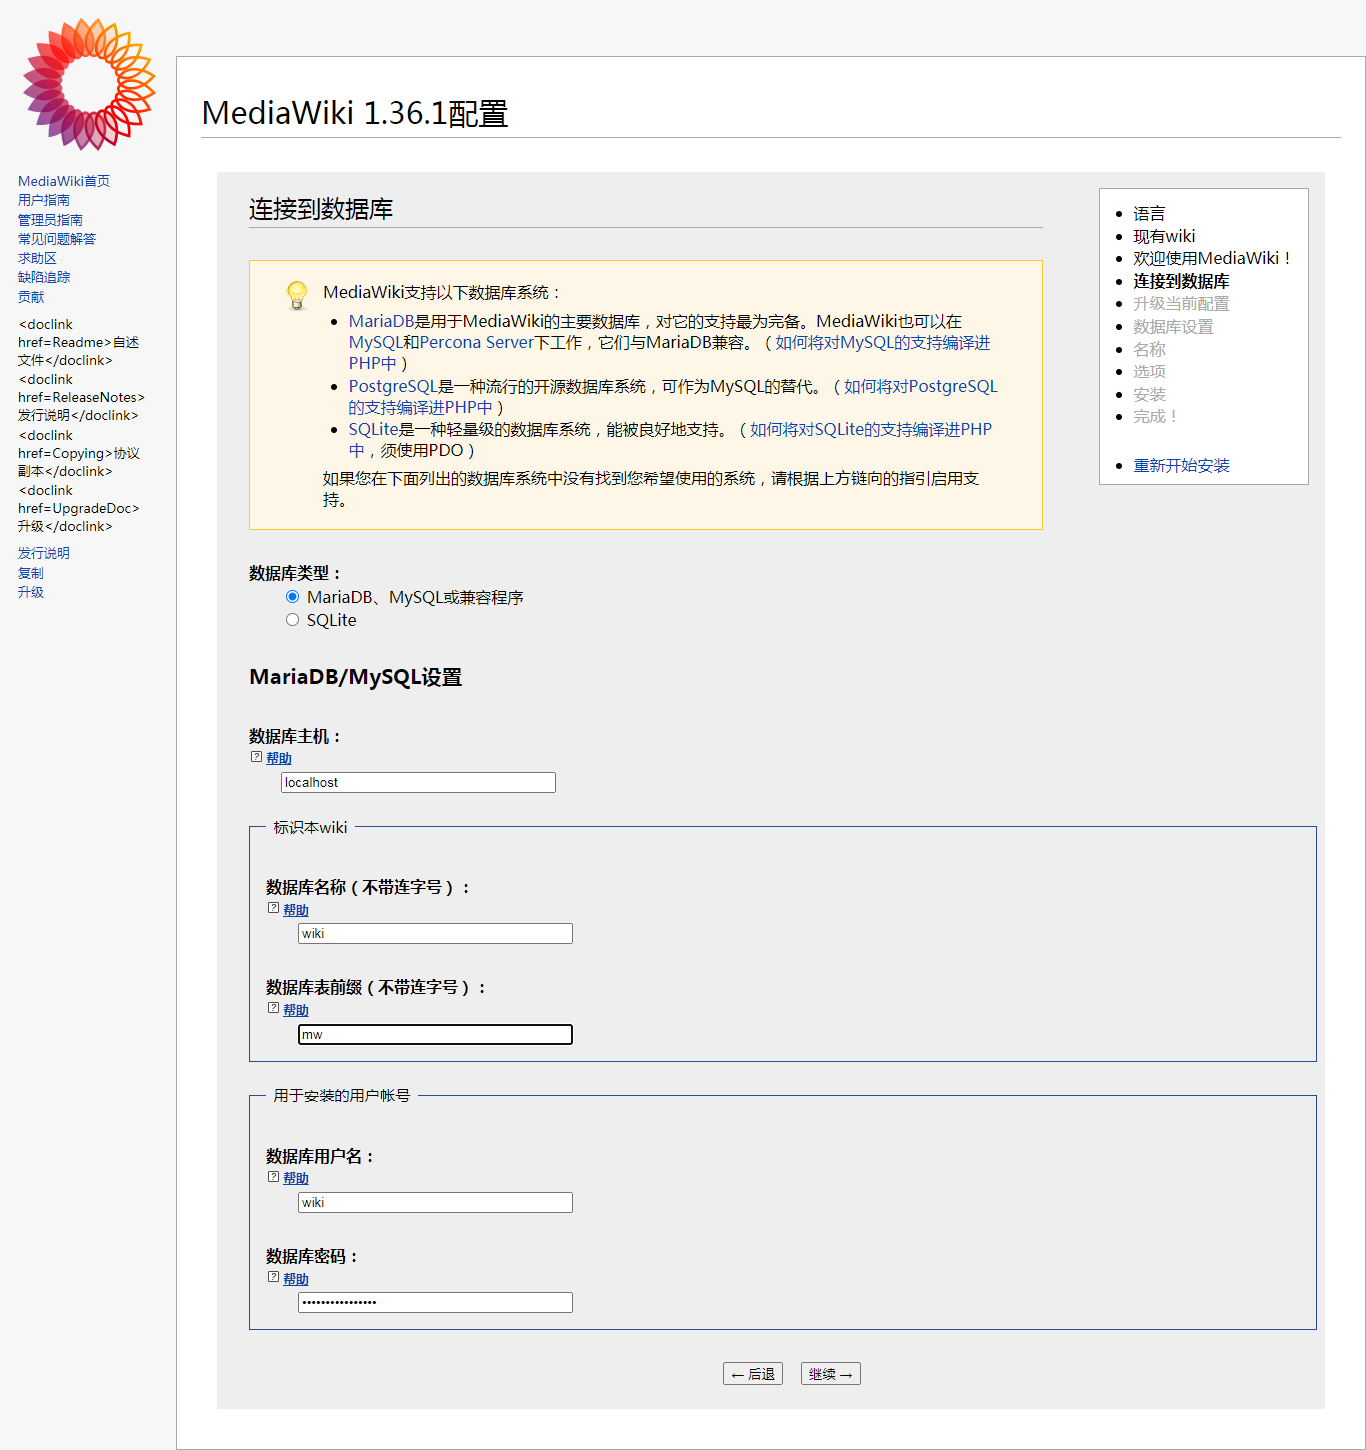Select MariaDB、MySQL或兼容程序 radio button

point(292,597)
